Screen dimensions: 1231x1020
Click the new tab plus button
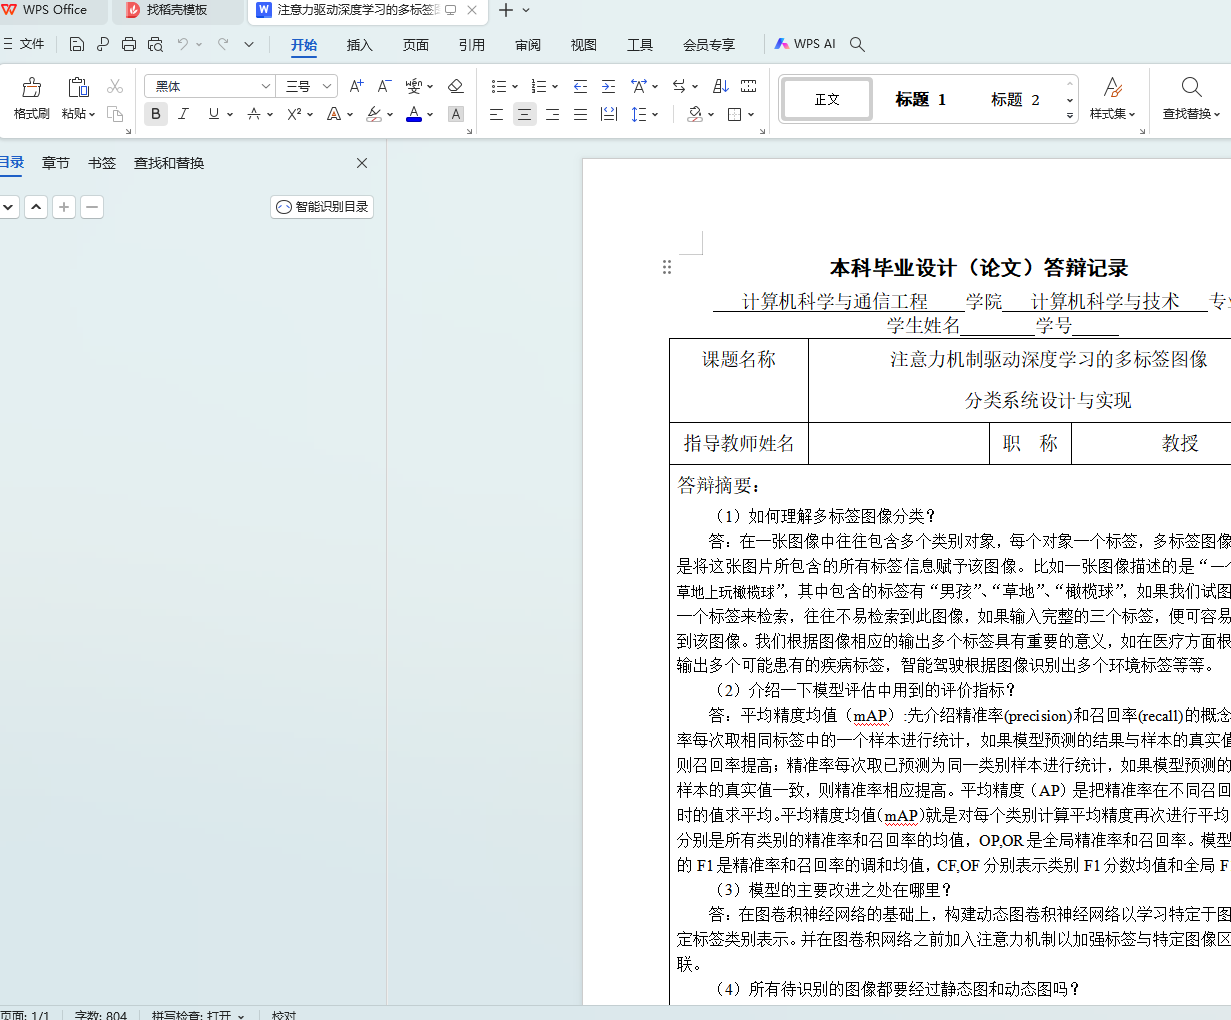[506, 10]
